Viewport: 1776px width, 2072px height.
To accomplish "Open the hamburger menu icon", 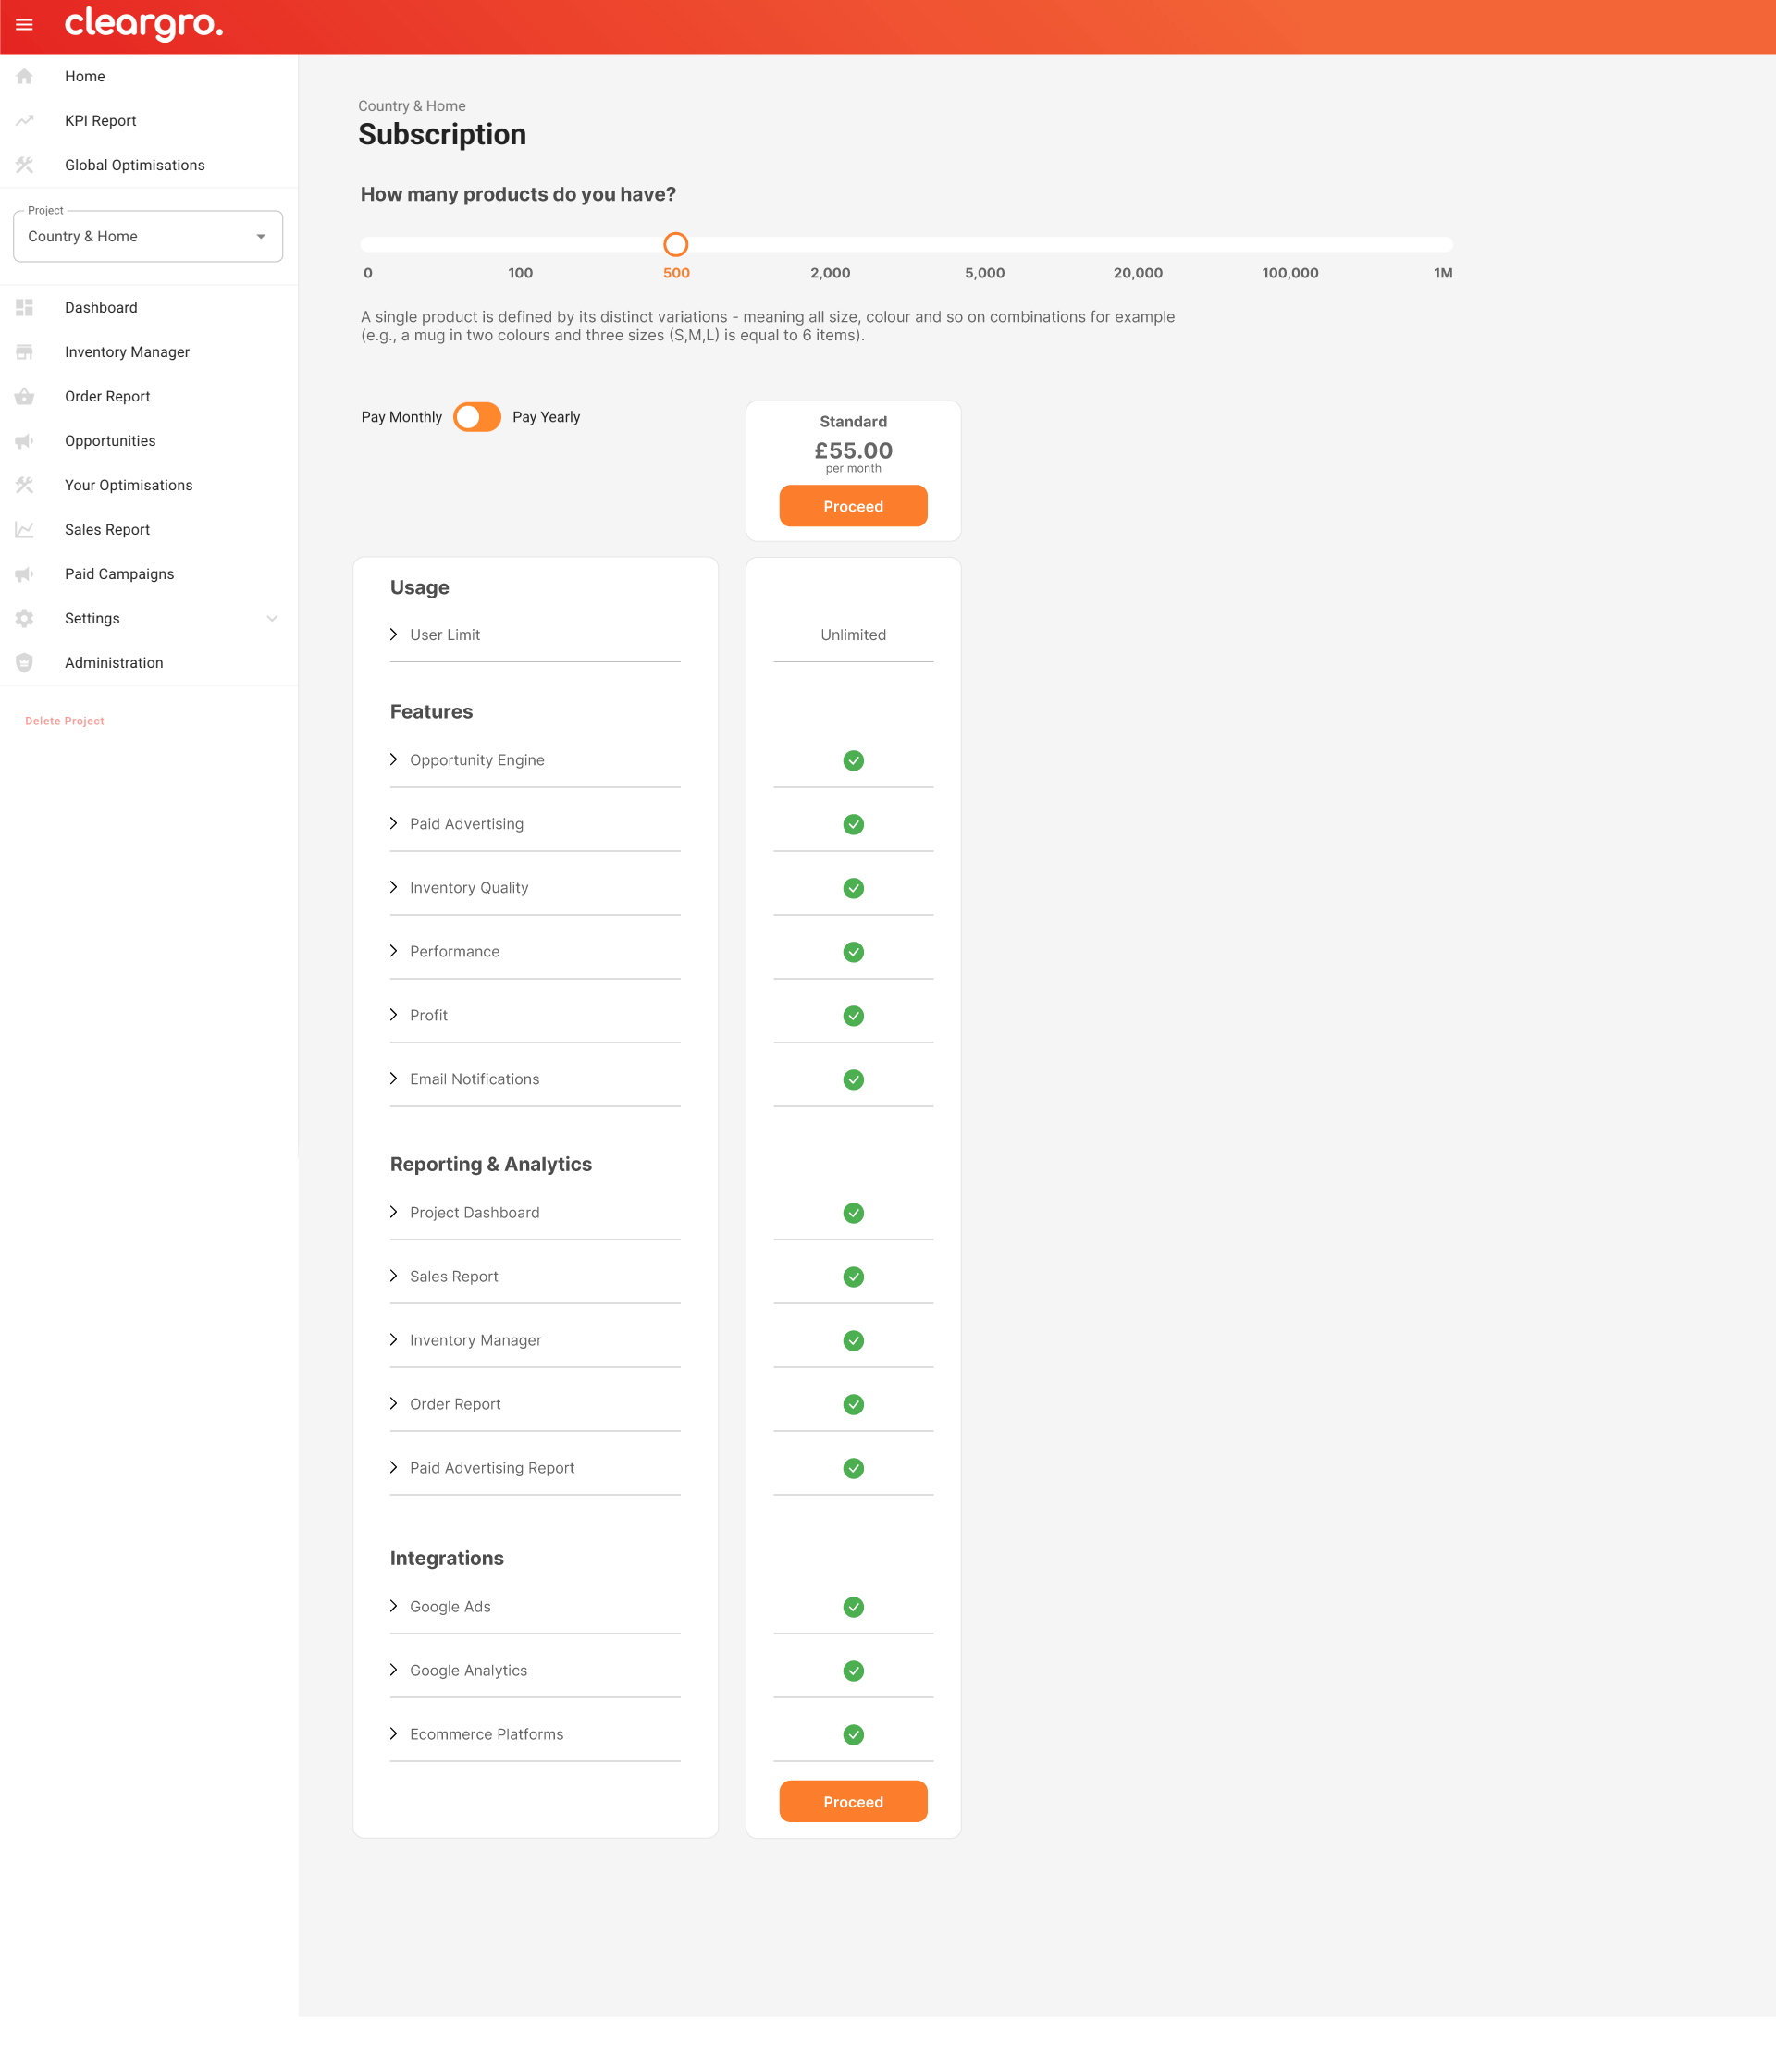I will pyautogui.click(x=24, y=25).
